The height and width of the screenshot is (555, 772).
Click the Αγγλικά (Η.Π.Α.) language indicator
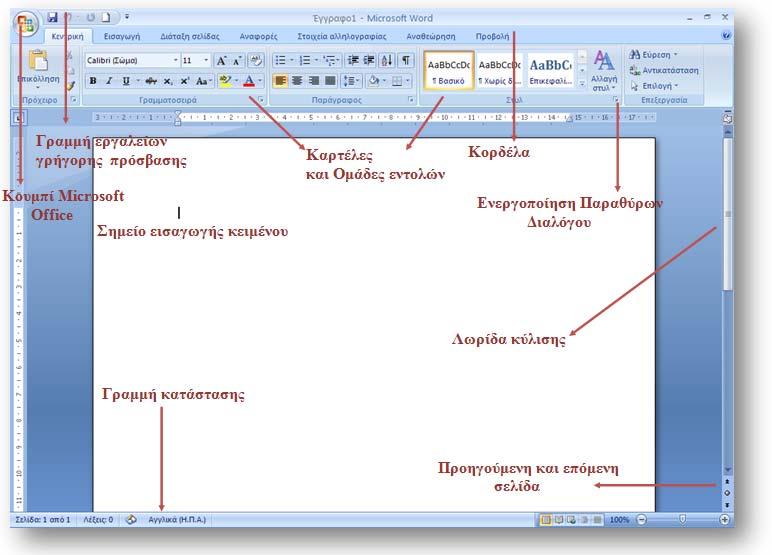coord(177,520)
